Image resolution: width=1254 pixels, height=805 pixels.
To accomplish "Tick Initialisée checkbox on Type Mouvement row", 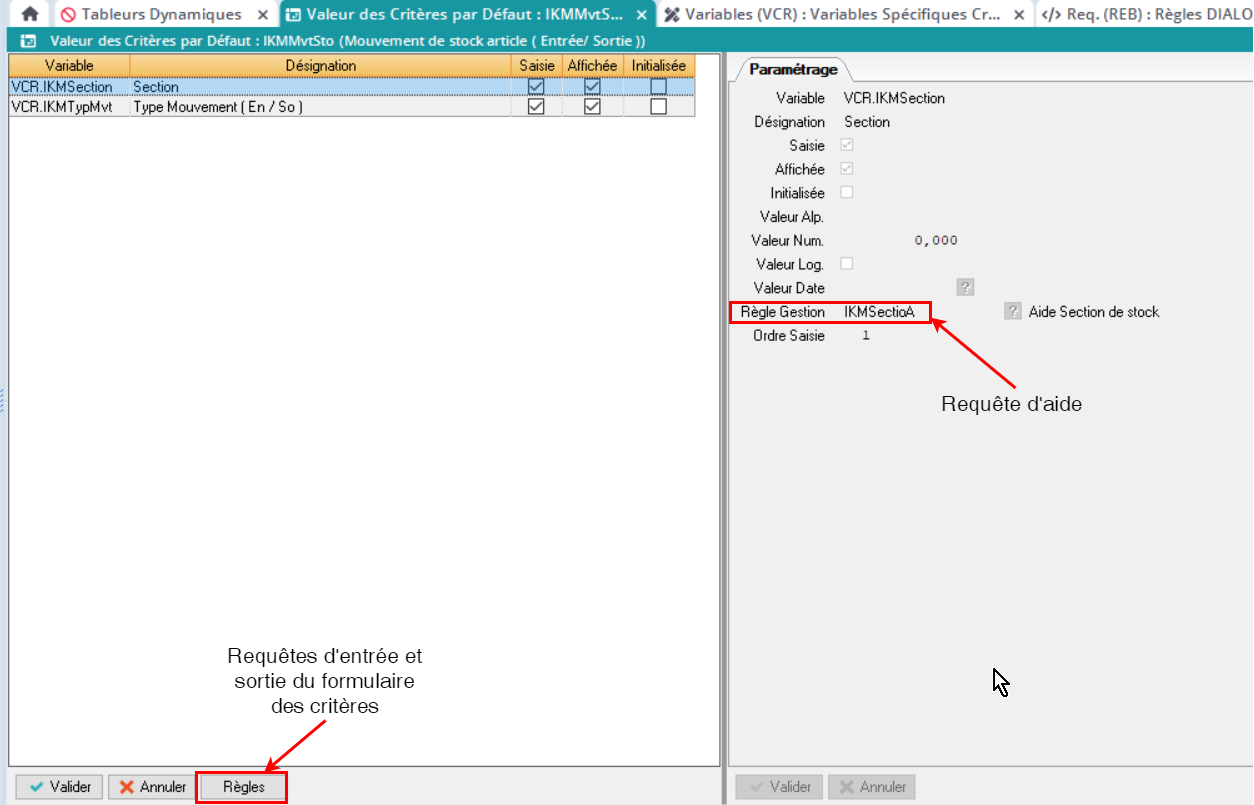I will 658,107.
